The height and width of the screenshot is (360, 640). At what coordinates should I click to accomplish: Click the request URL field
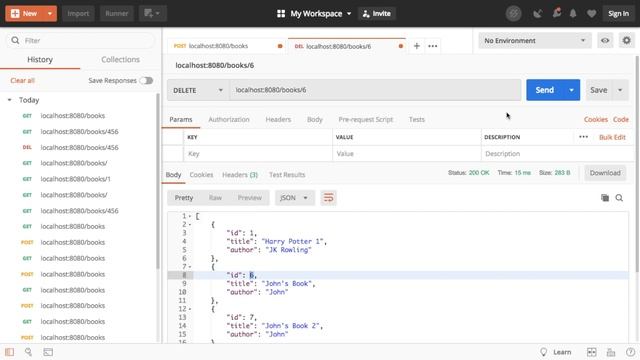click(x=375, y=90)
